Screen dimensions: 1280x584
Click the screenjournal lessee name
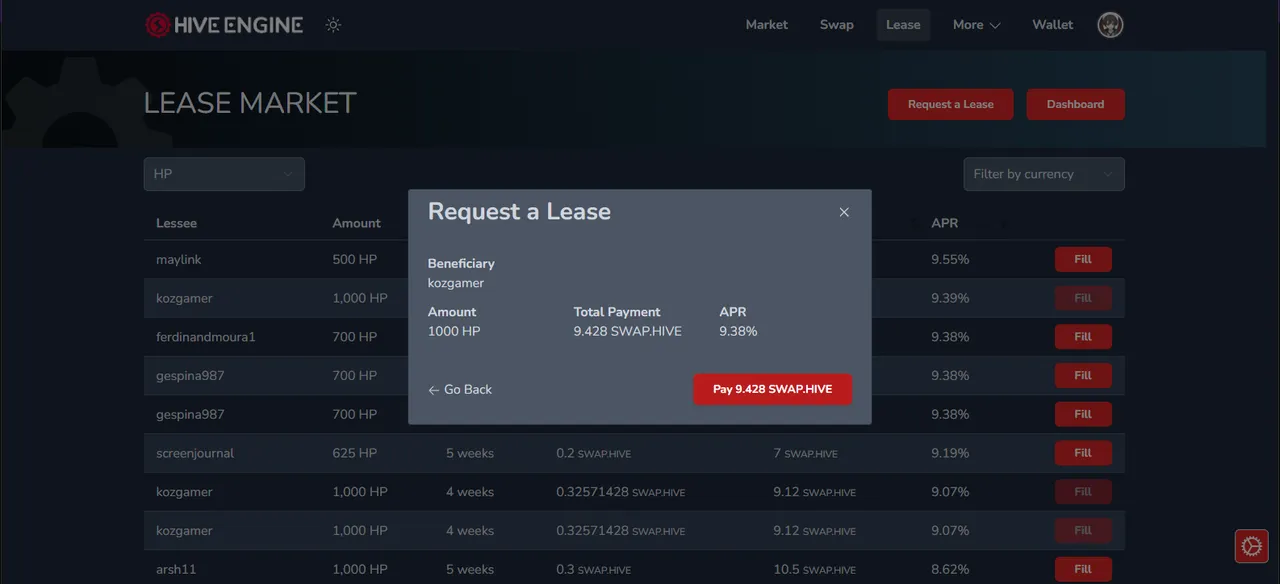(x=195, y=453)
